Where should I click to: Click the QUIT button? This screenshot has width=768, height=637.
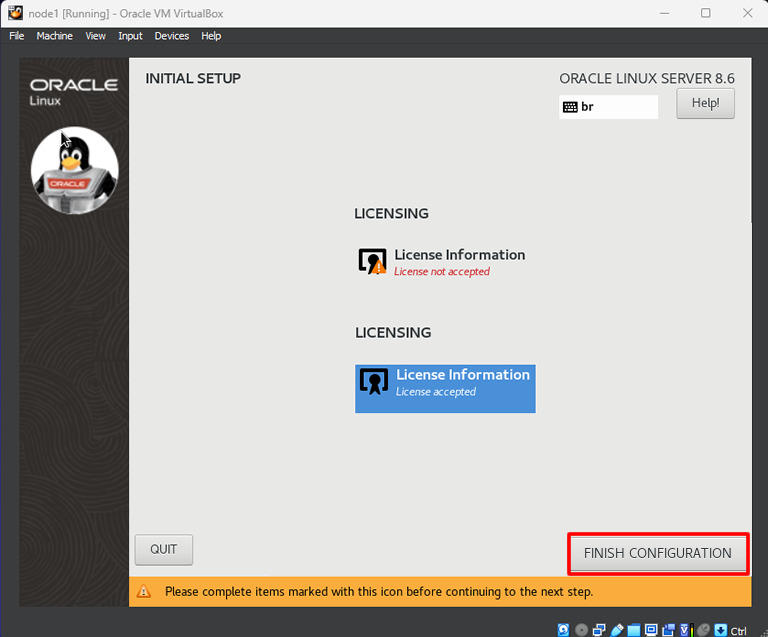coord(164,549)
